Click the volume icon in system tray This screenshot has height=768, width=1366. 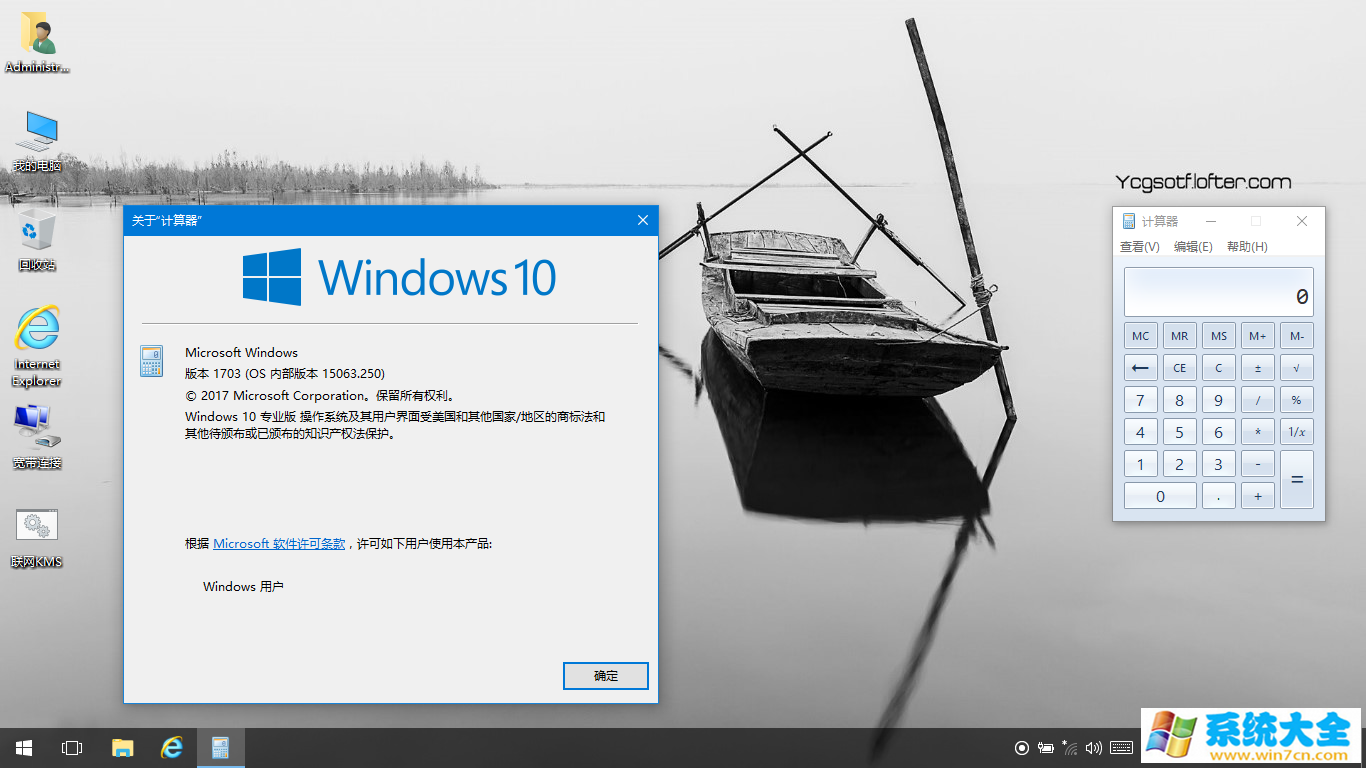click(1094, 748)
